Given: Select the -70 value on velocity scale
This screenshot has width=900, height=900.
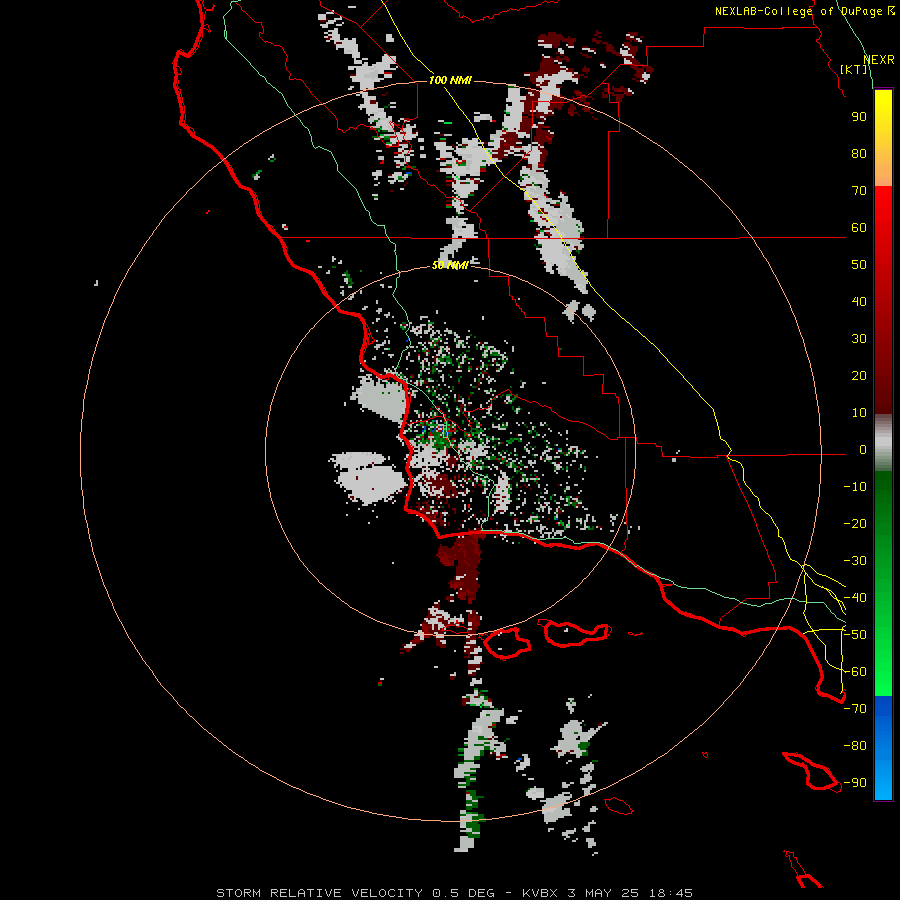Looking at the screenshot, I should 855,709.
